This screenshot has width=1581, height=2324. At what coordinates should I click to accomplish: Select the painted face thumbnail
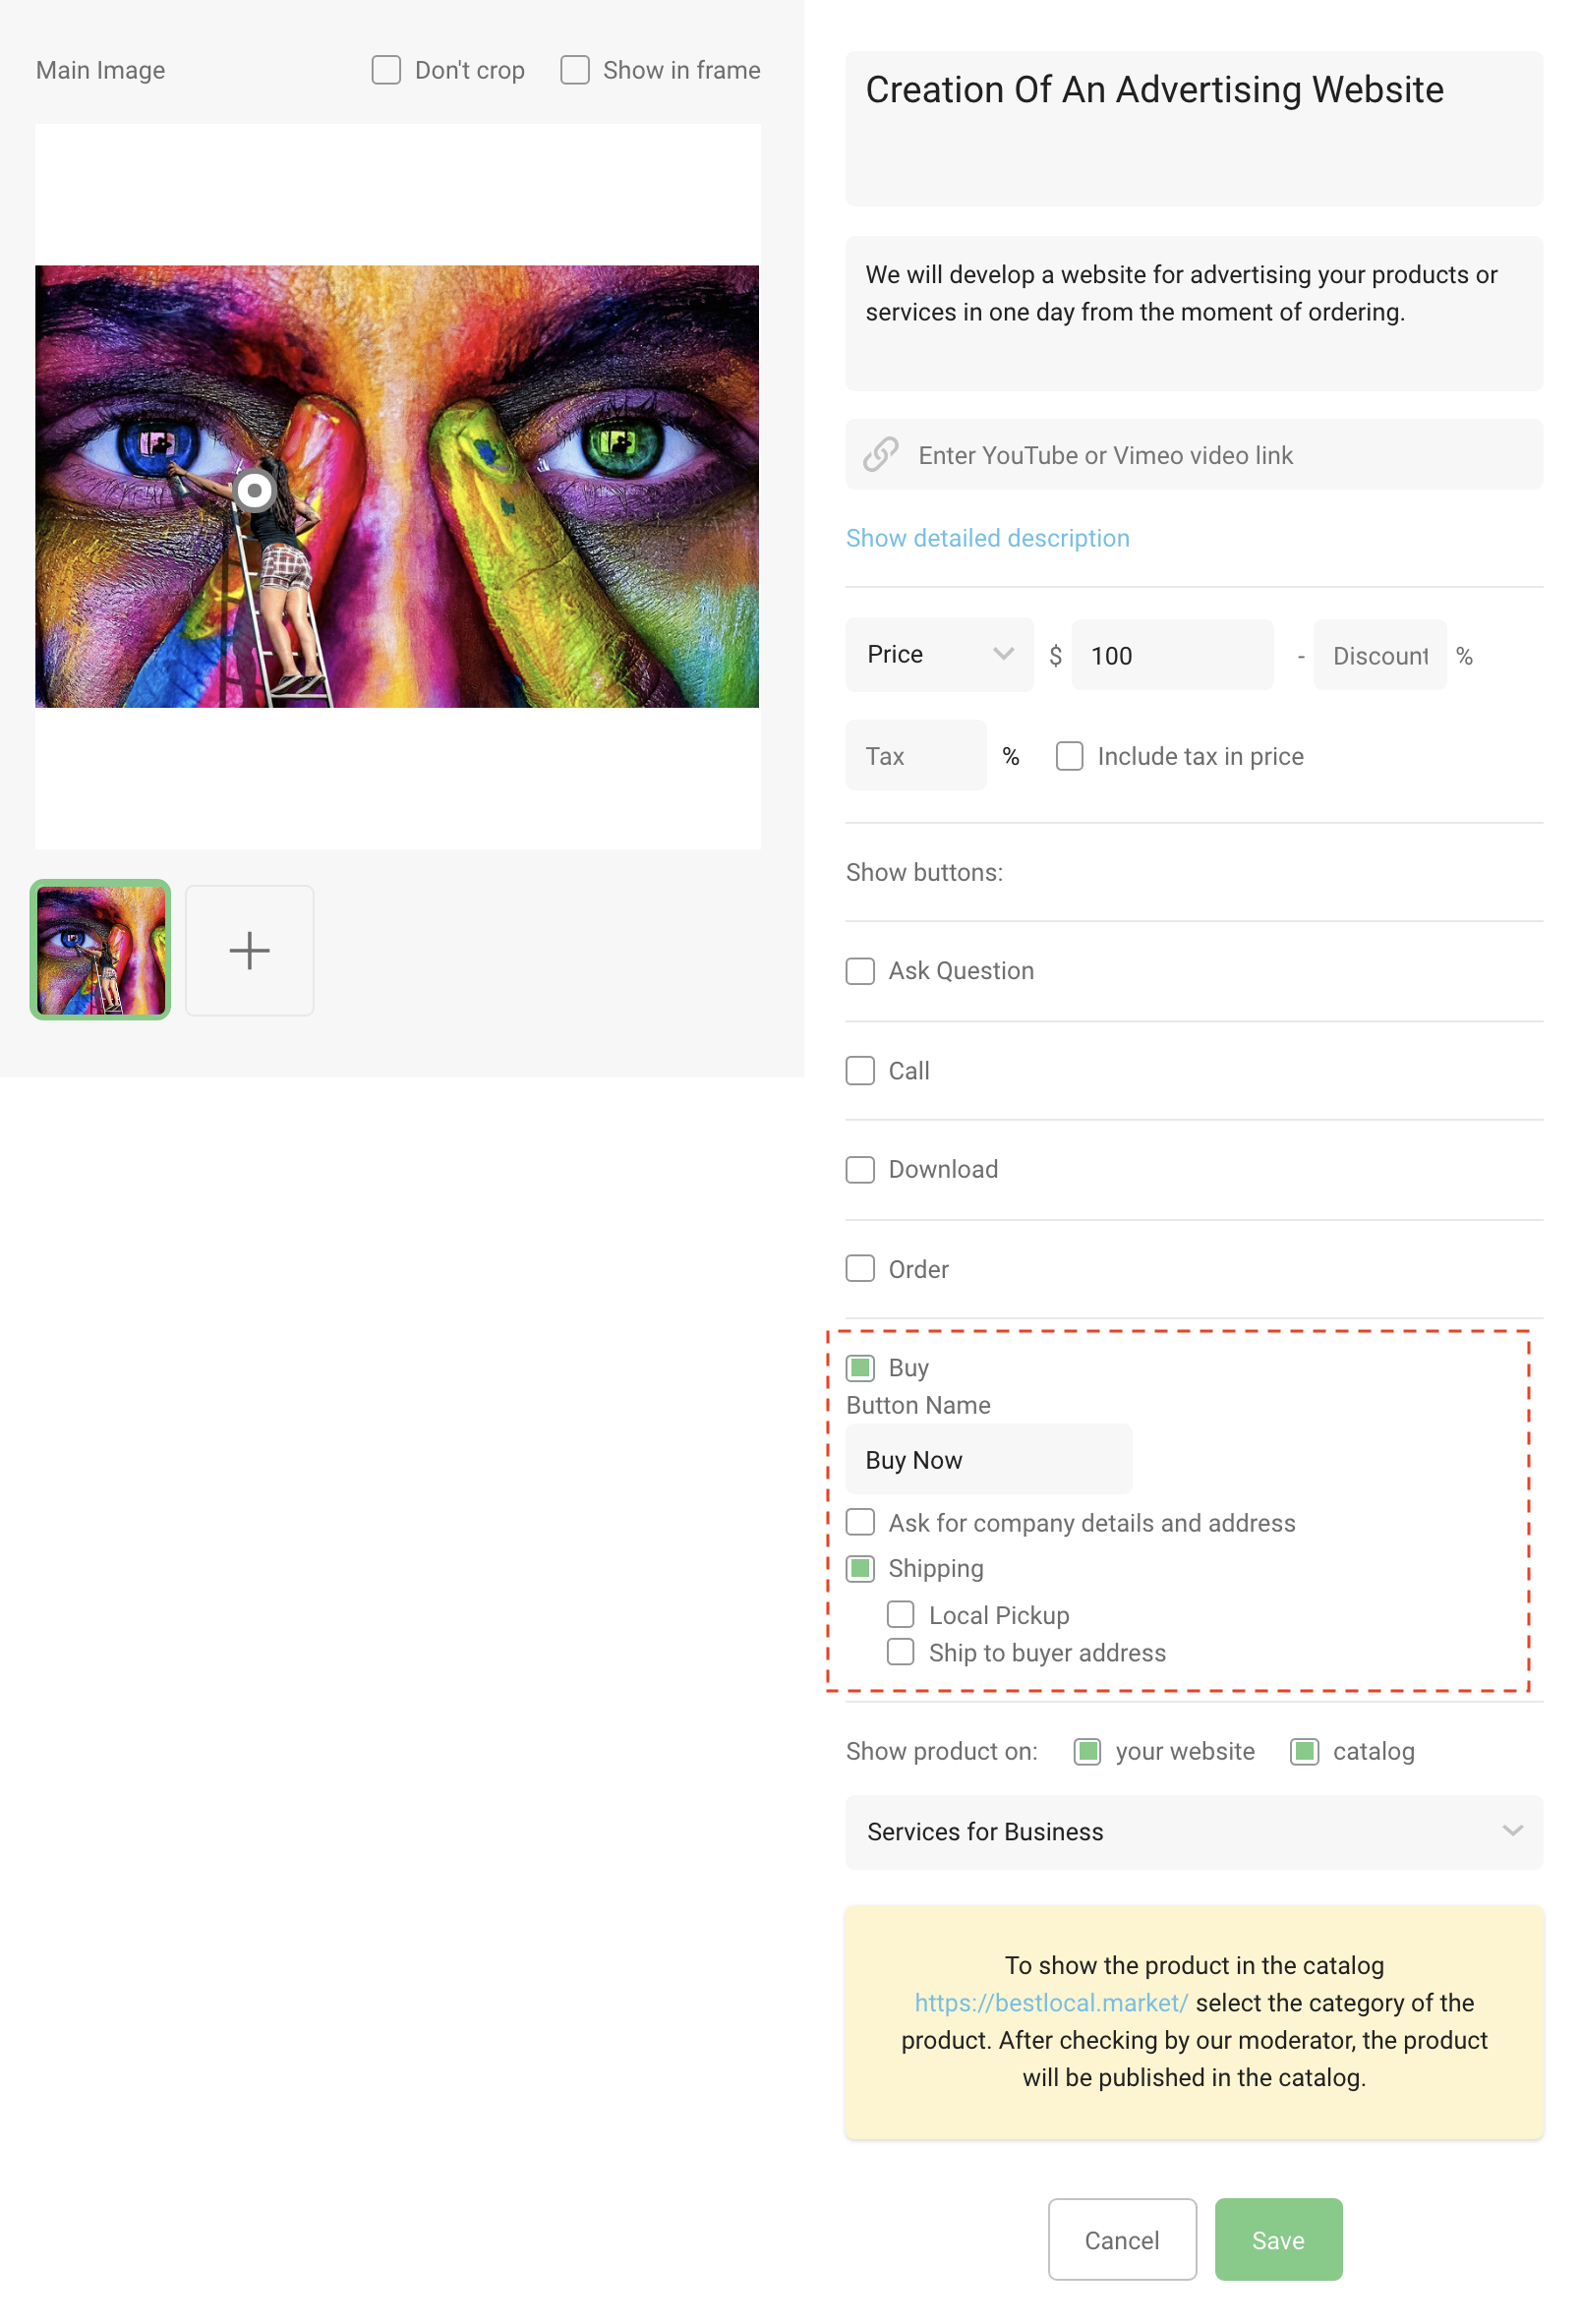point(100,950)
